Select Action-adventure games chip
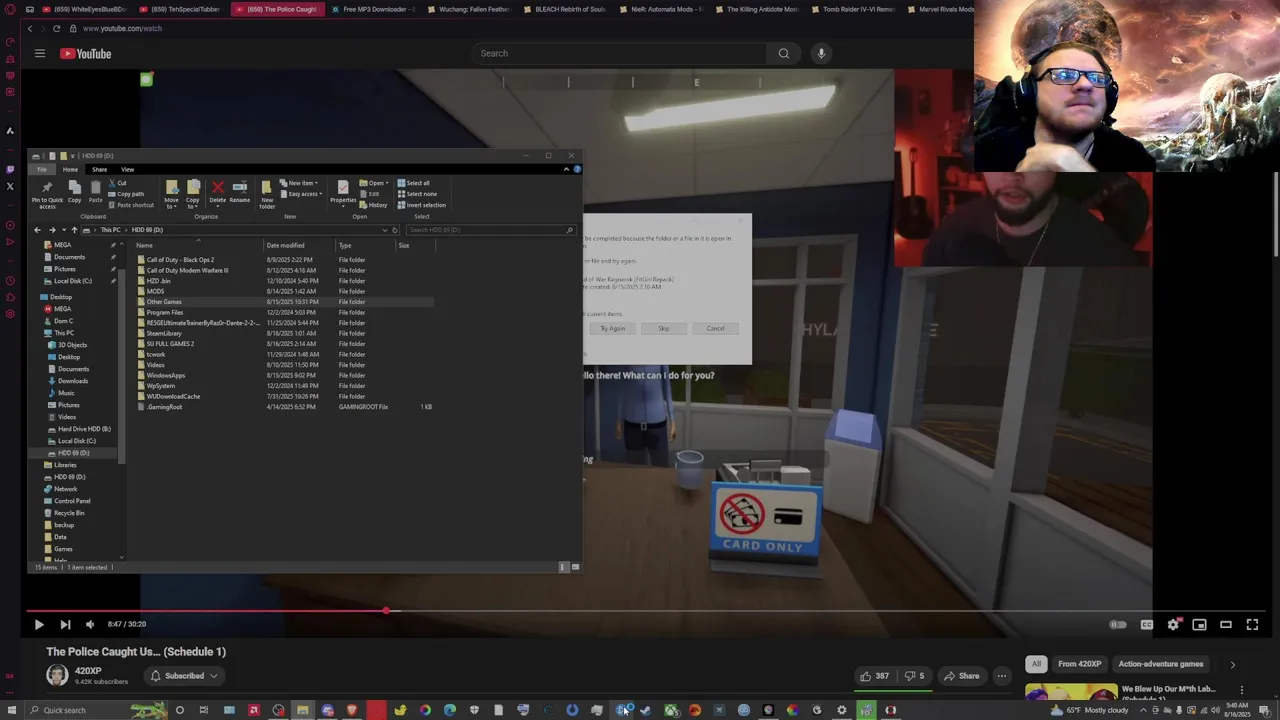This screenshot has height=720, width=1280. (x=1161, y=664)
